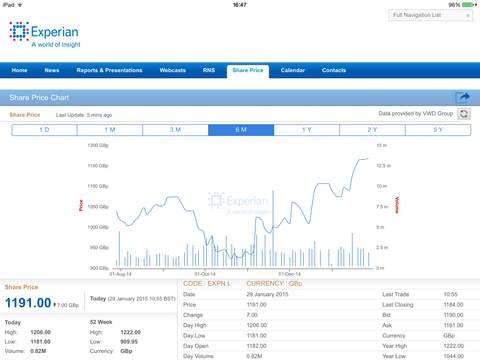Viewport: 480px width, 360px height.
Task: Tap the Last Trade time 10:55
Action: pyautogui.click(x=451, y=294)
